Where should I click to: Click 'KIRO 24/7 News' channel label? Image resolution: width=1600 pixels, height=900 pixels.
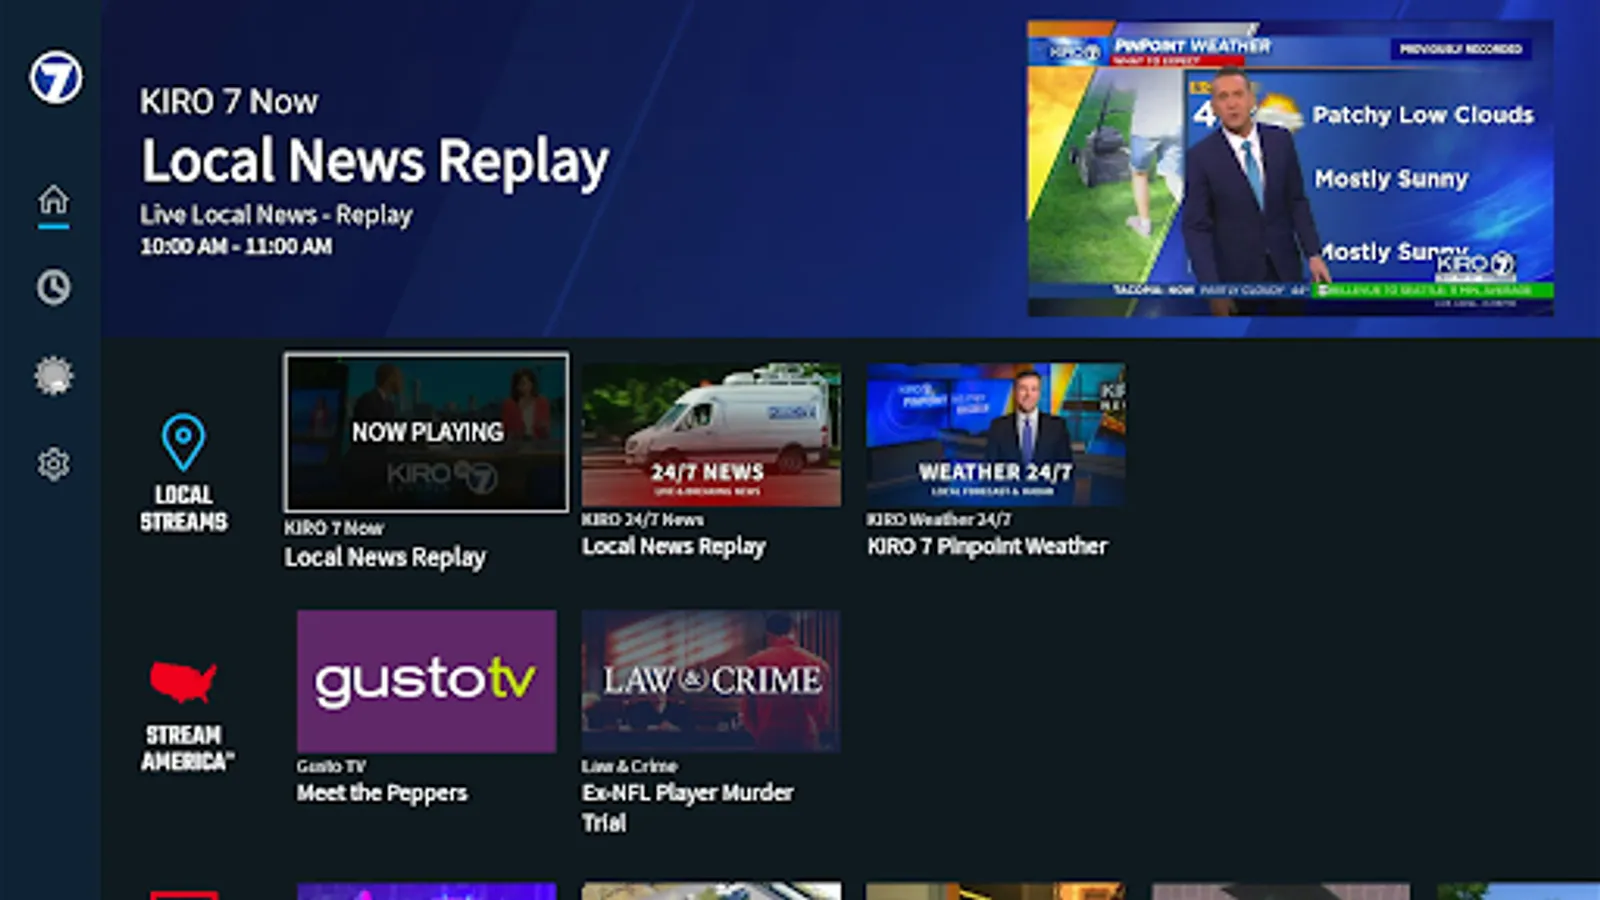coord(643,520)
